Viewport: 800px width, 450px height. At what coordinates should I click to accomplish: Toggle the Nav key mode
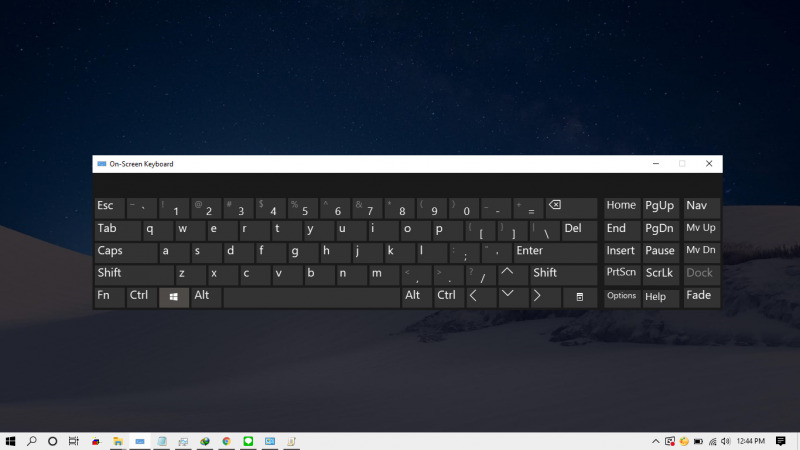pos(702,208)
